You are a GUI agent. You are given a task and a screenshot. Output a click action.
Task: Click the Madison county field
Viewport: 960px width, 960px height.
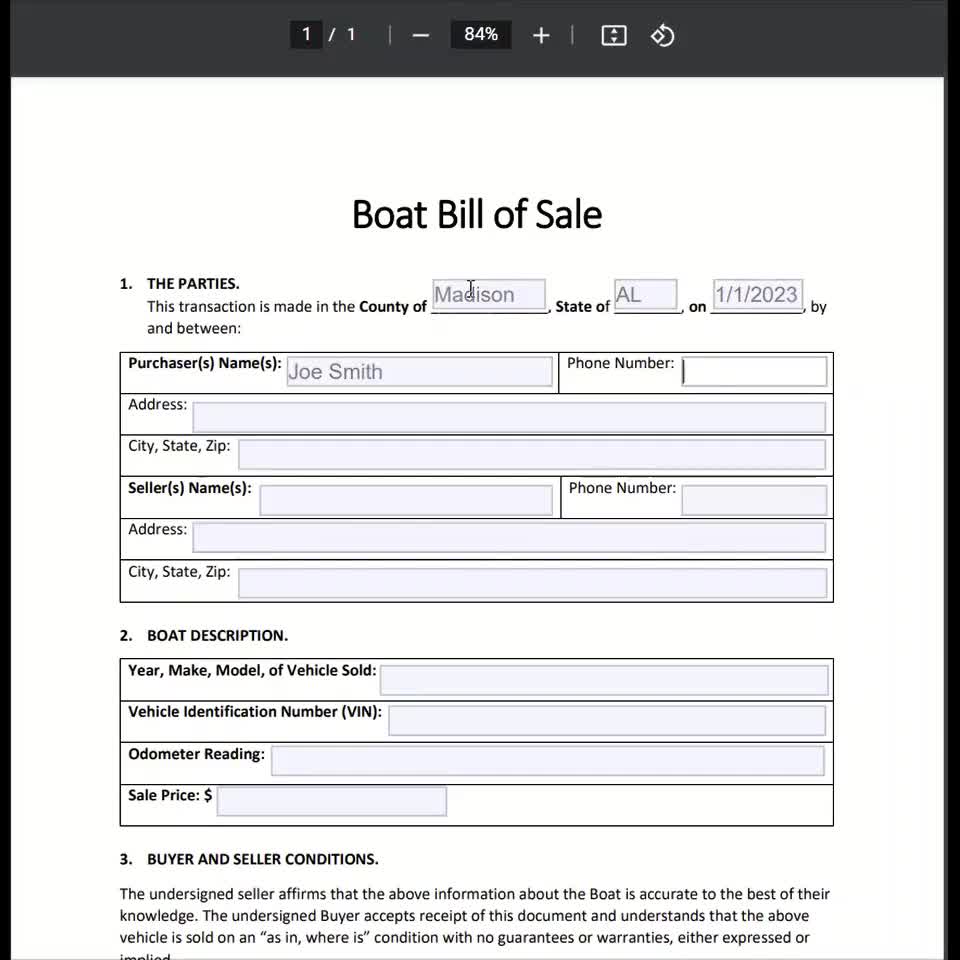pyautogui.click(x=488, y=293)
